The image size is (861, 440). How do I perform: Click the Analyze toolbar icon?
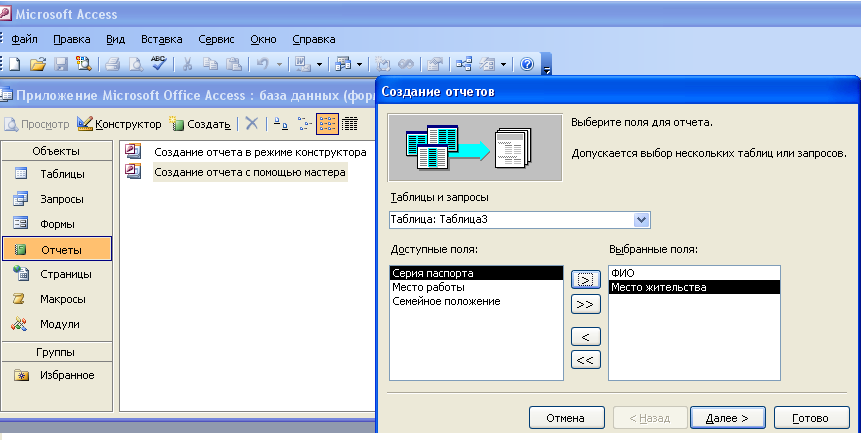pyautogui.click(x=343, y=64)
